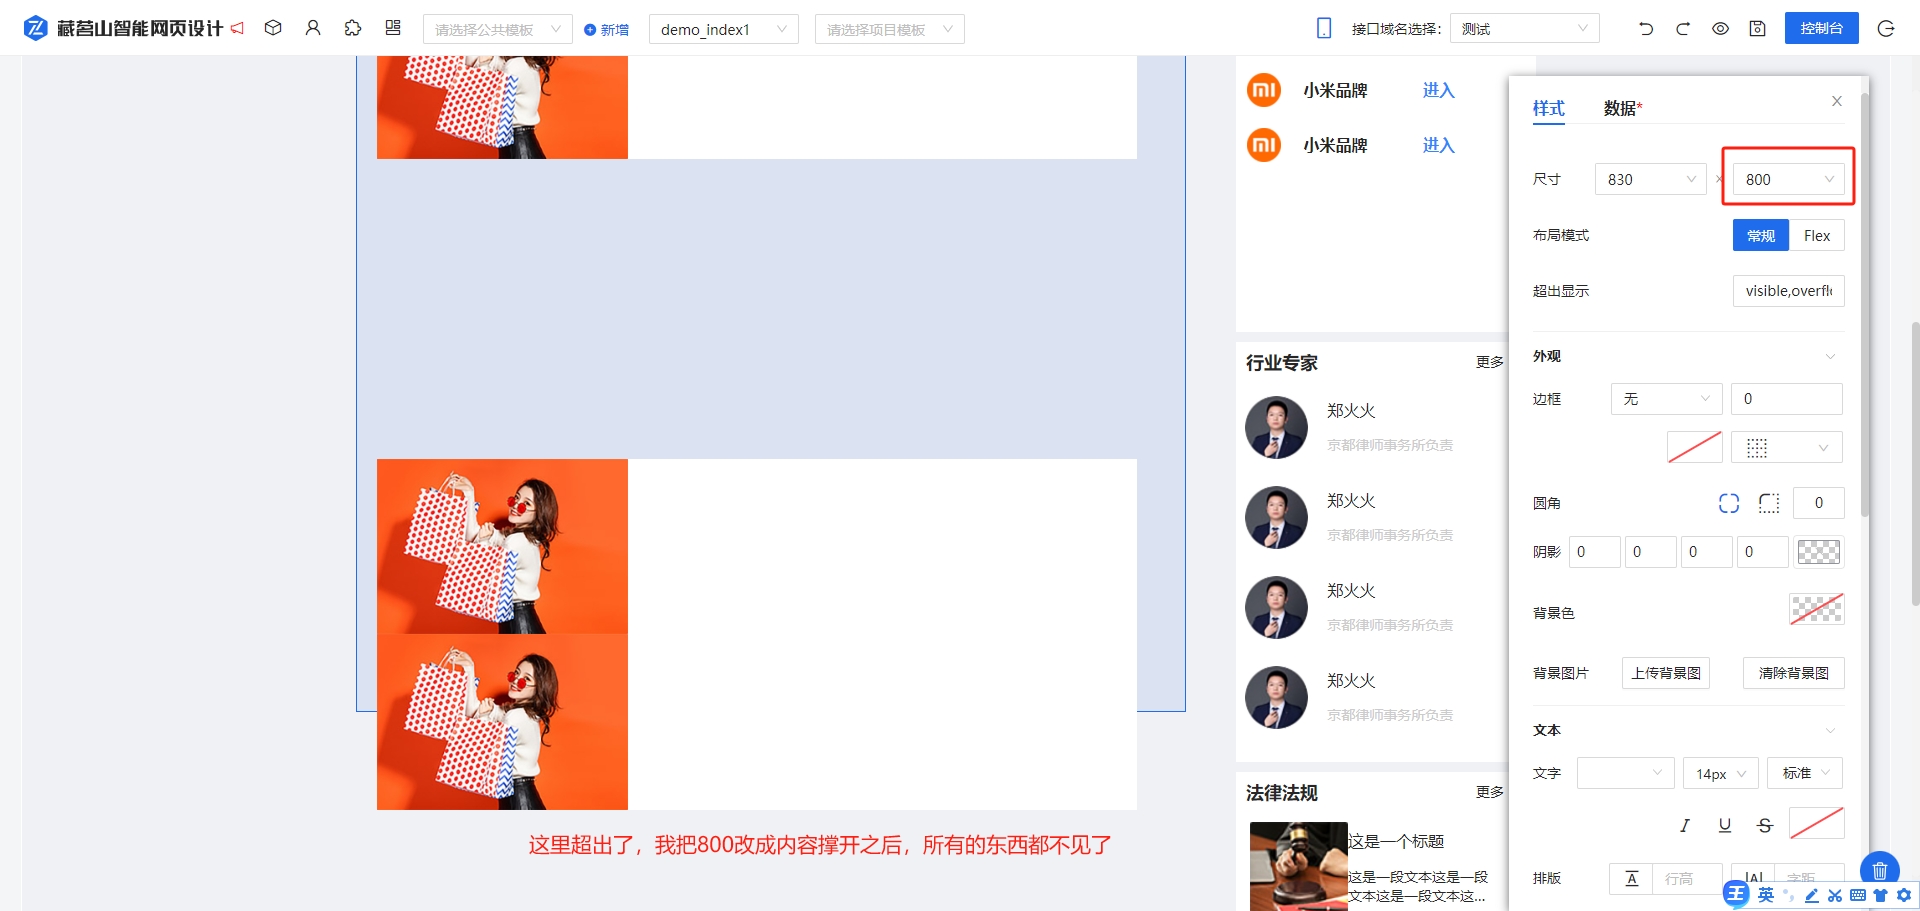Click the IME shirt skin icon
1920x911 pixels.
[x=1881, y=896]
